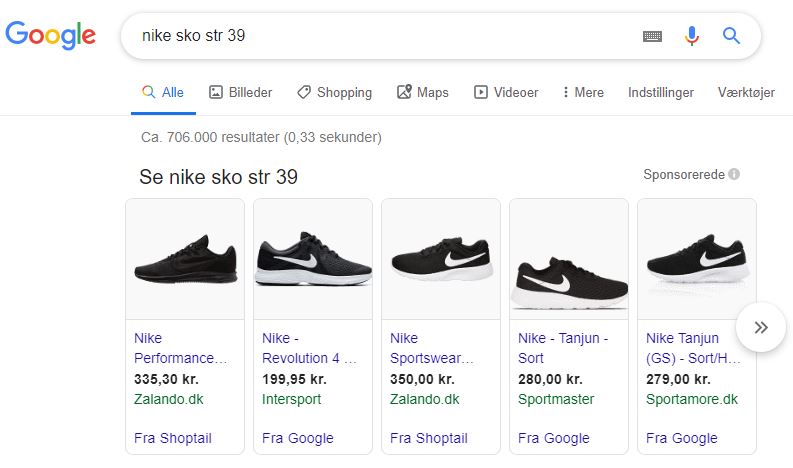793x468 pixels.
Task: Start voice search with microphone icon
Action: point(691,36)
